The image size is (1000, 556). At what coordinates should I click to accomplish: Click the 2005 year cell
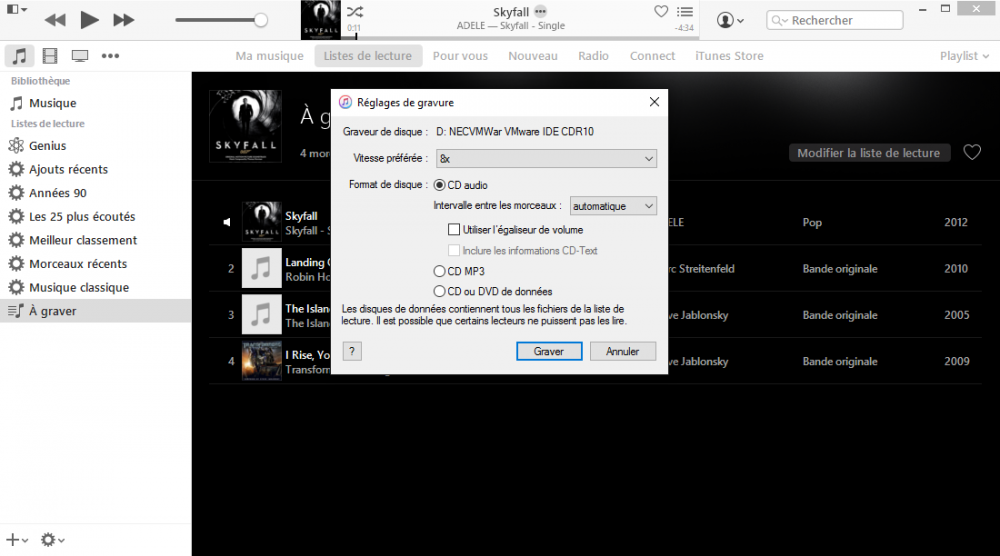click(957, 315)
